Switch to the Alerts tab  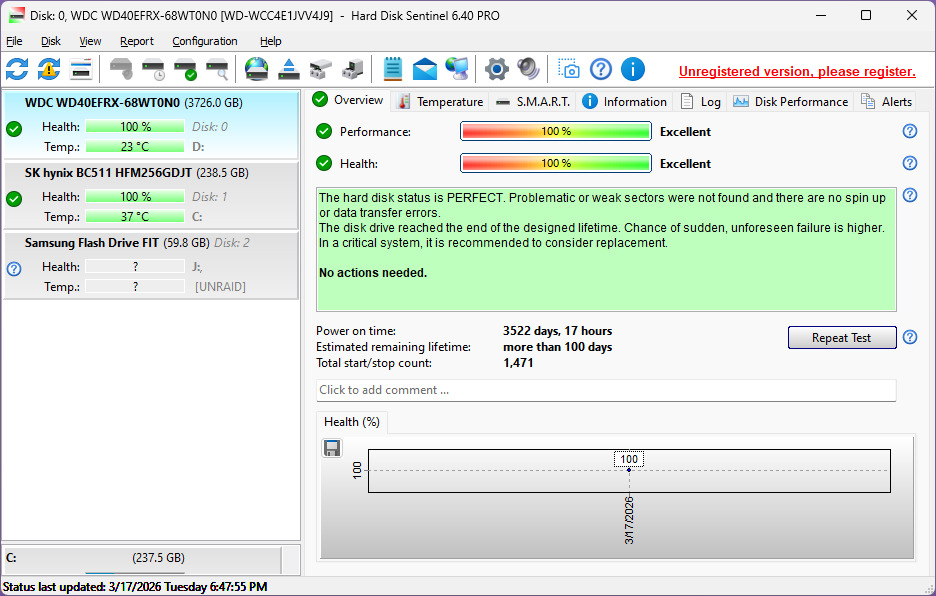point(886,102)
